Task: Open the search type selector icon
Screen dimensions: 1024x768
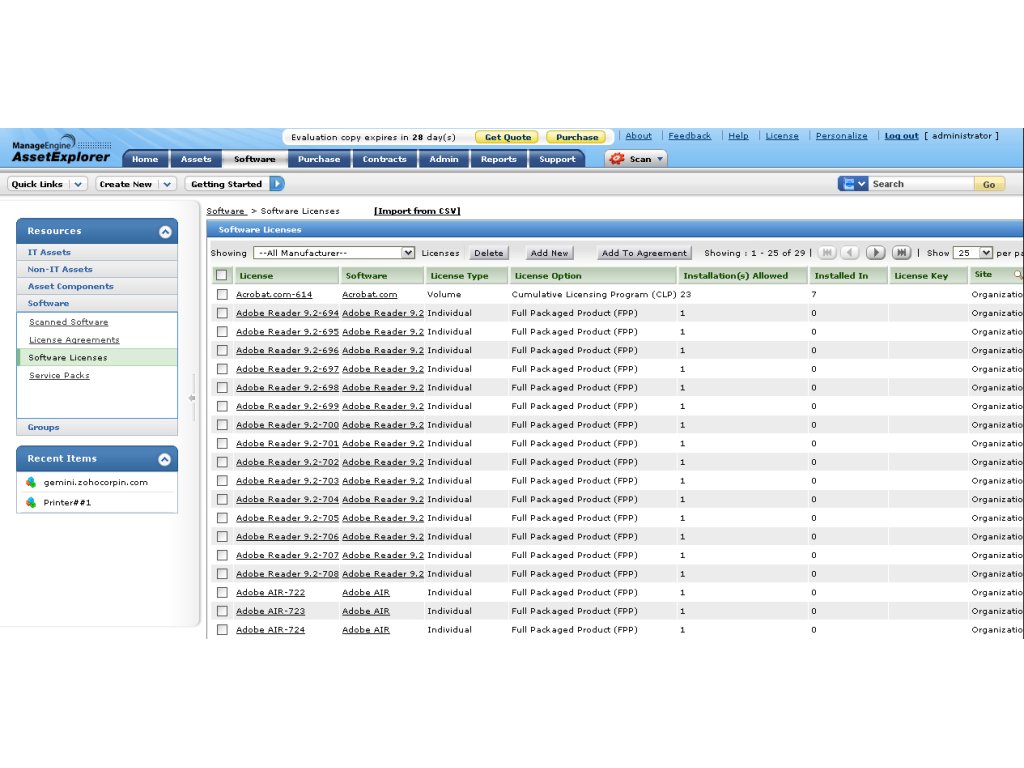Action: pos(853,184)
